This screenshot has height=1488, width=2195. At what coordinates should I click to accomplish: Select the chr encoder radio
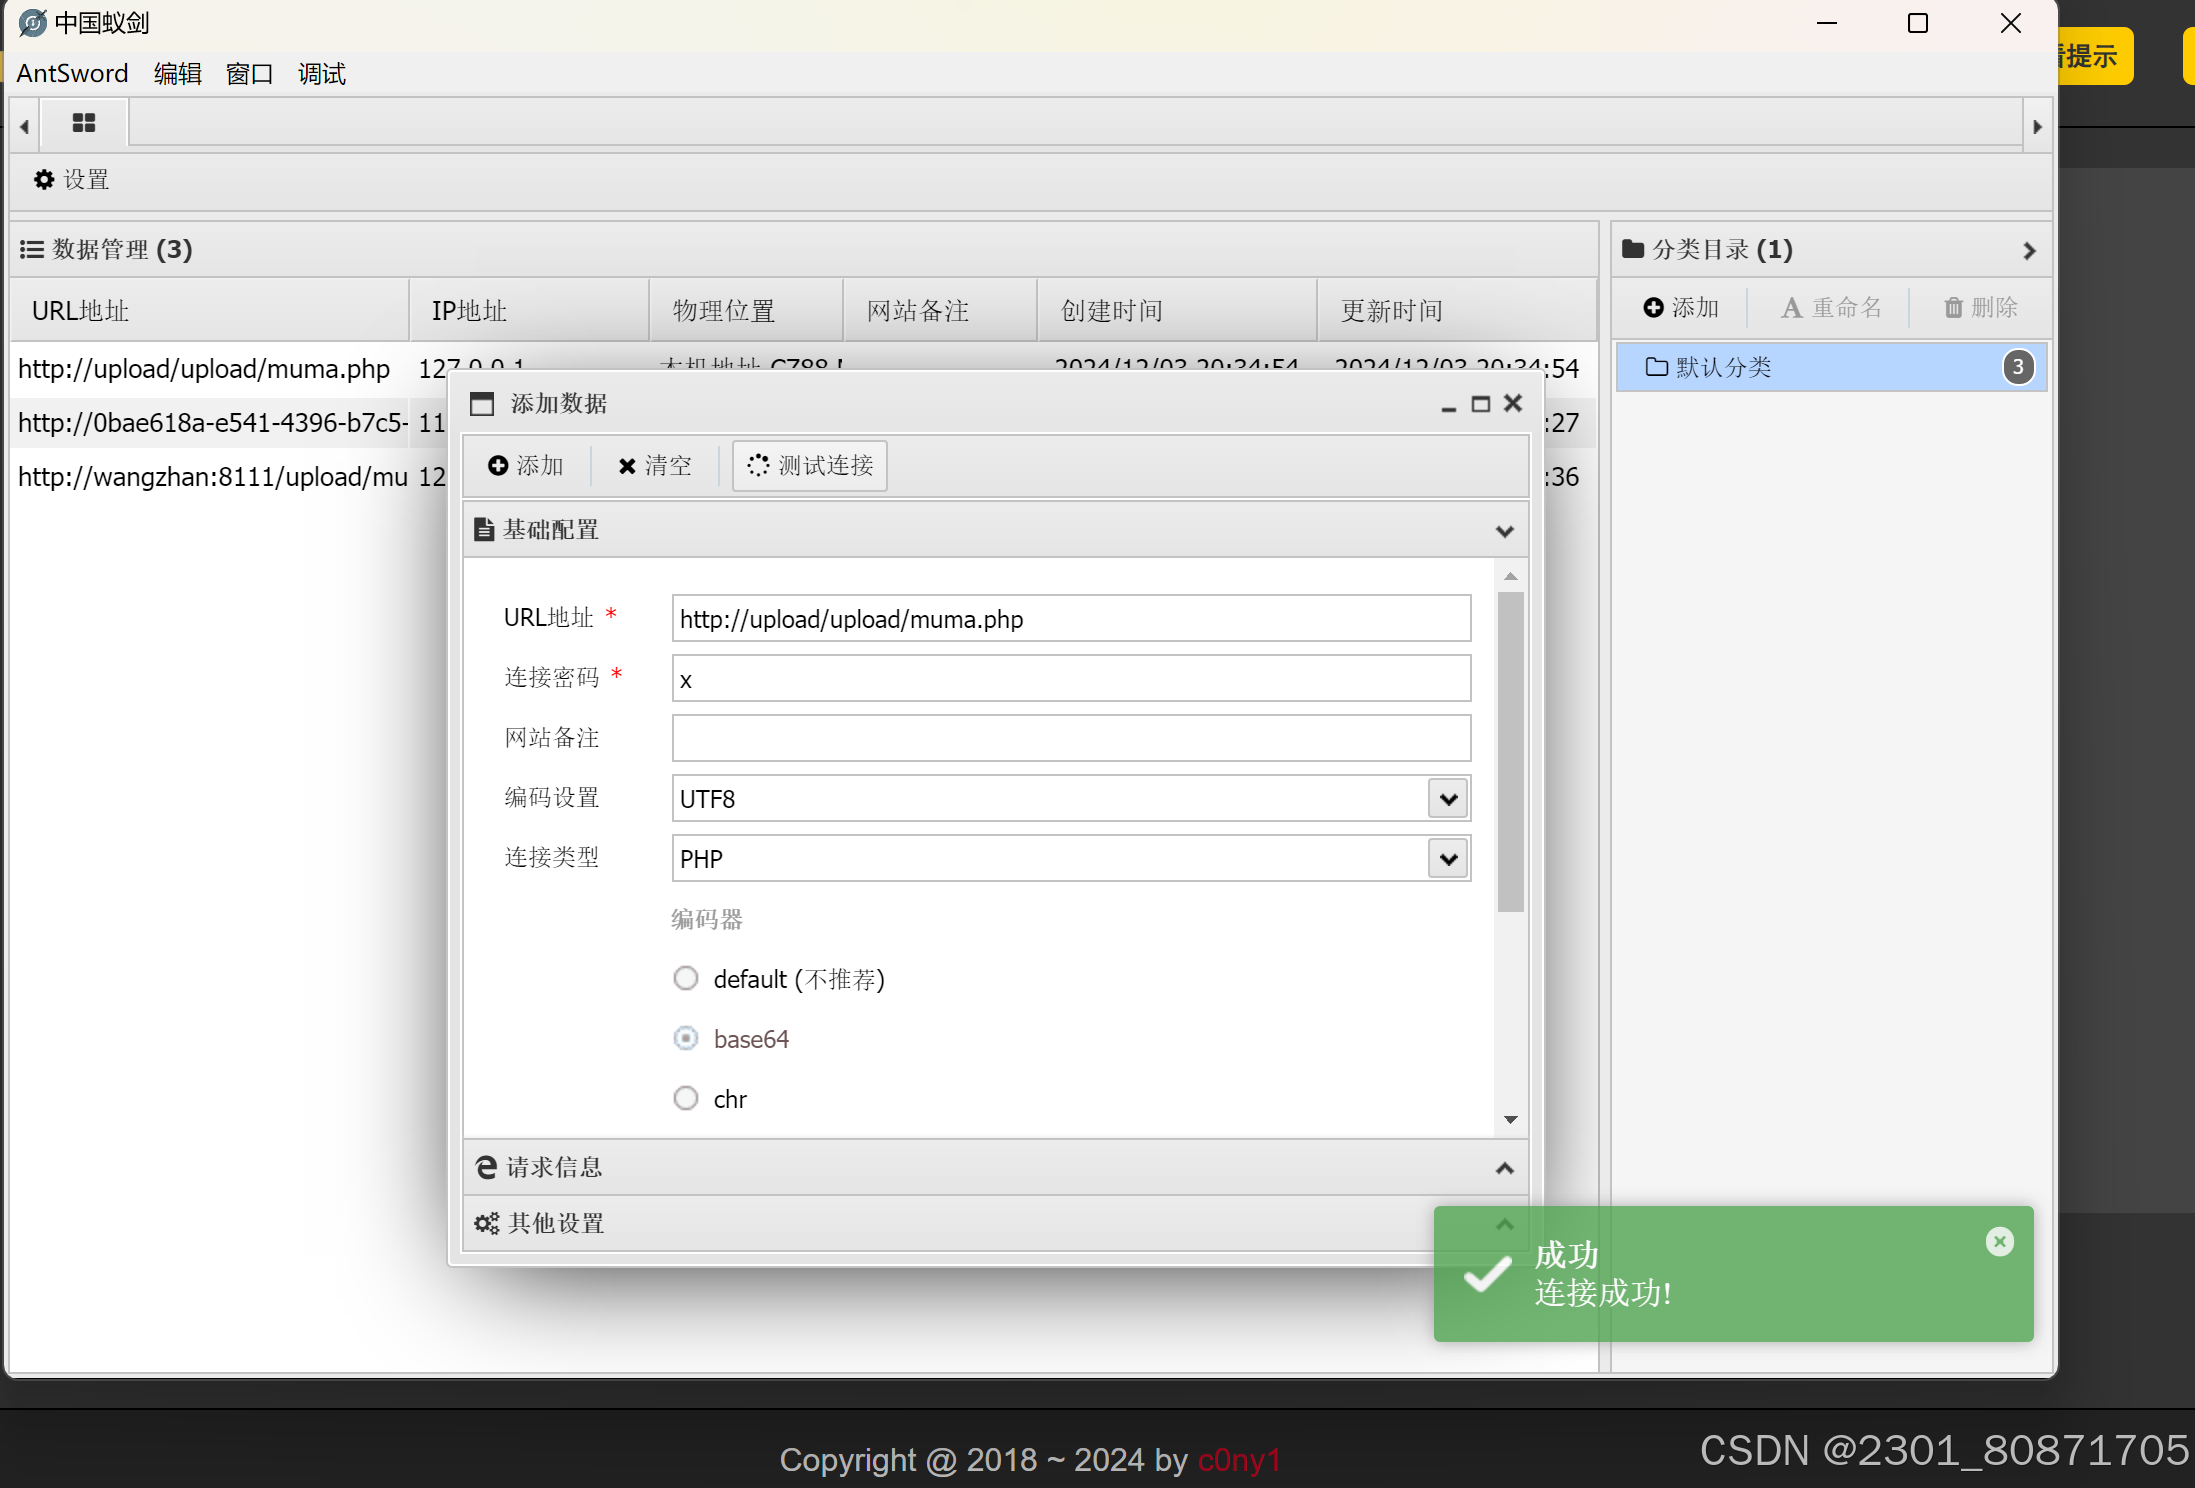(x=686, y=1098)
